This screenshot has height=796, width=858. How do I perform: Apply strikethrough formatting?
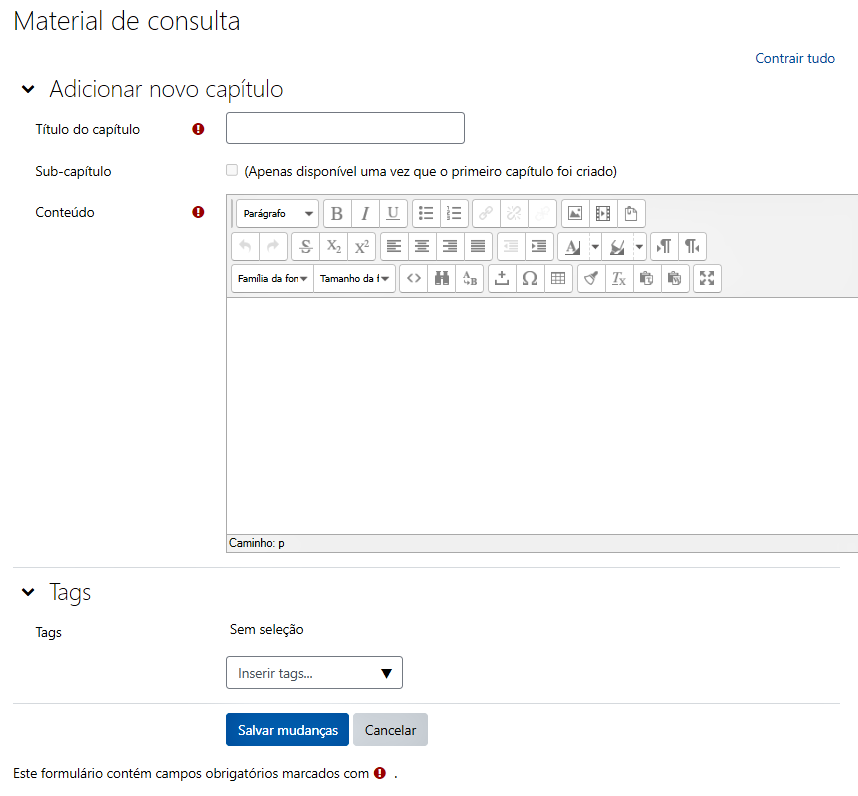[x=306, y=246]
